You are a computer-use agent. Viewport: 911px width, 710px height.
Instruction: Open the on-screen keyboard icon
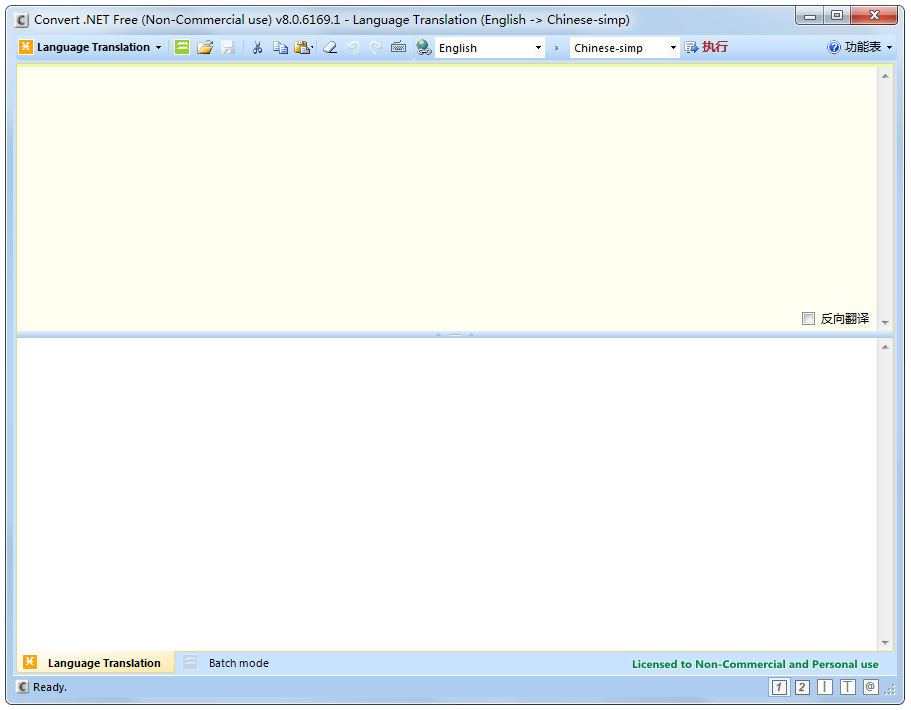pyautogui.click(x=399, y=47)
